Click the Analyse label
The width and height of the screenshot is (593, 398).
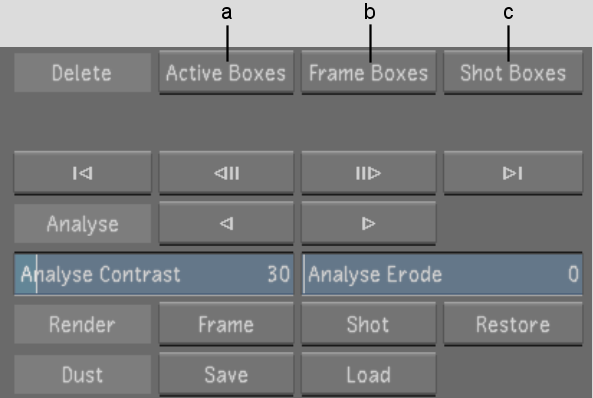(x=82, y=223)
